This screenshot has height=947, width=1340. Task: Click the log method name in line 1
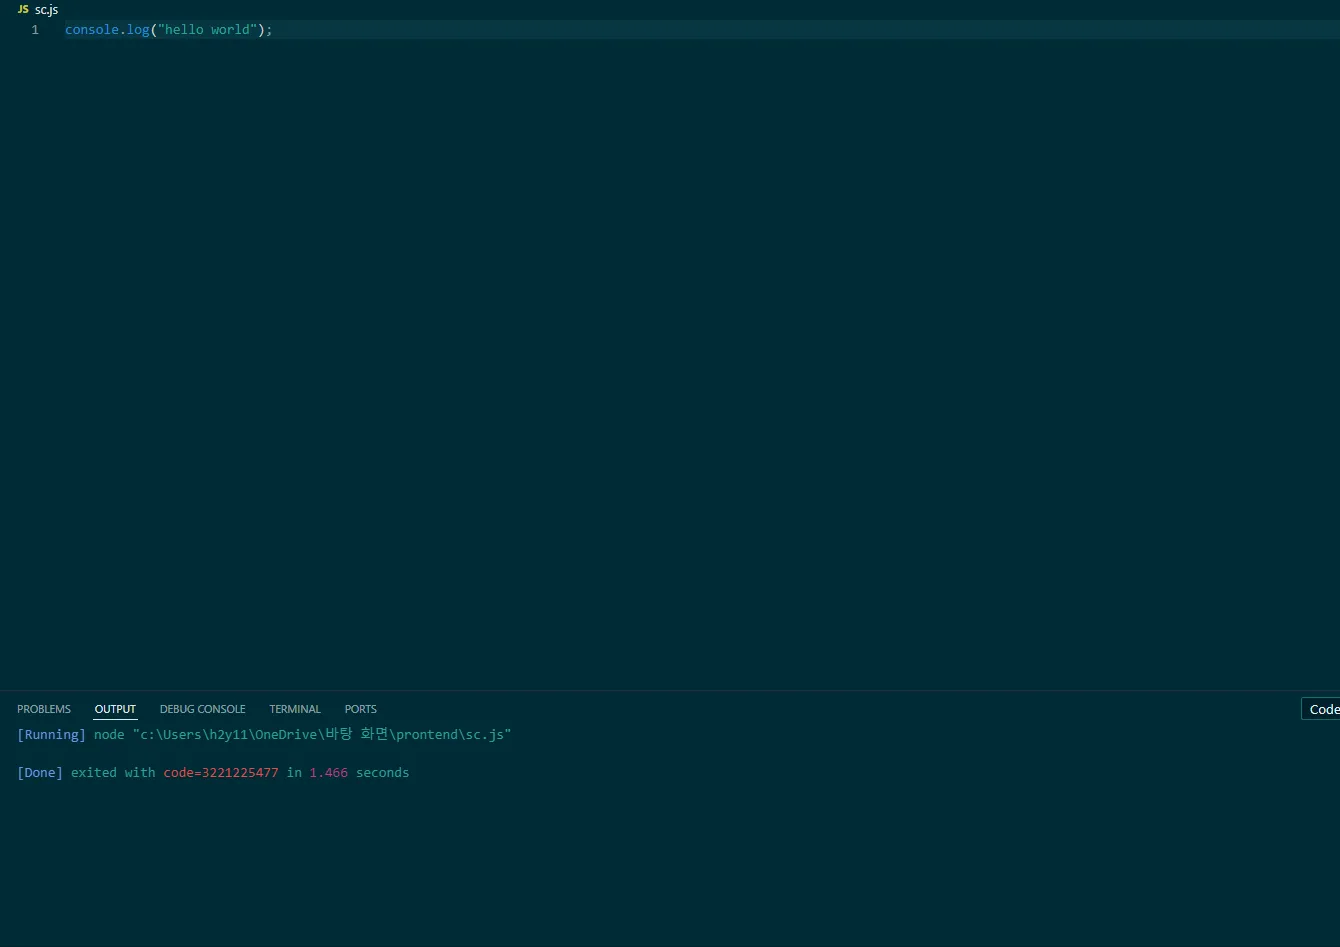(138, 30)
